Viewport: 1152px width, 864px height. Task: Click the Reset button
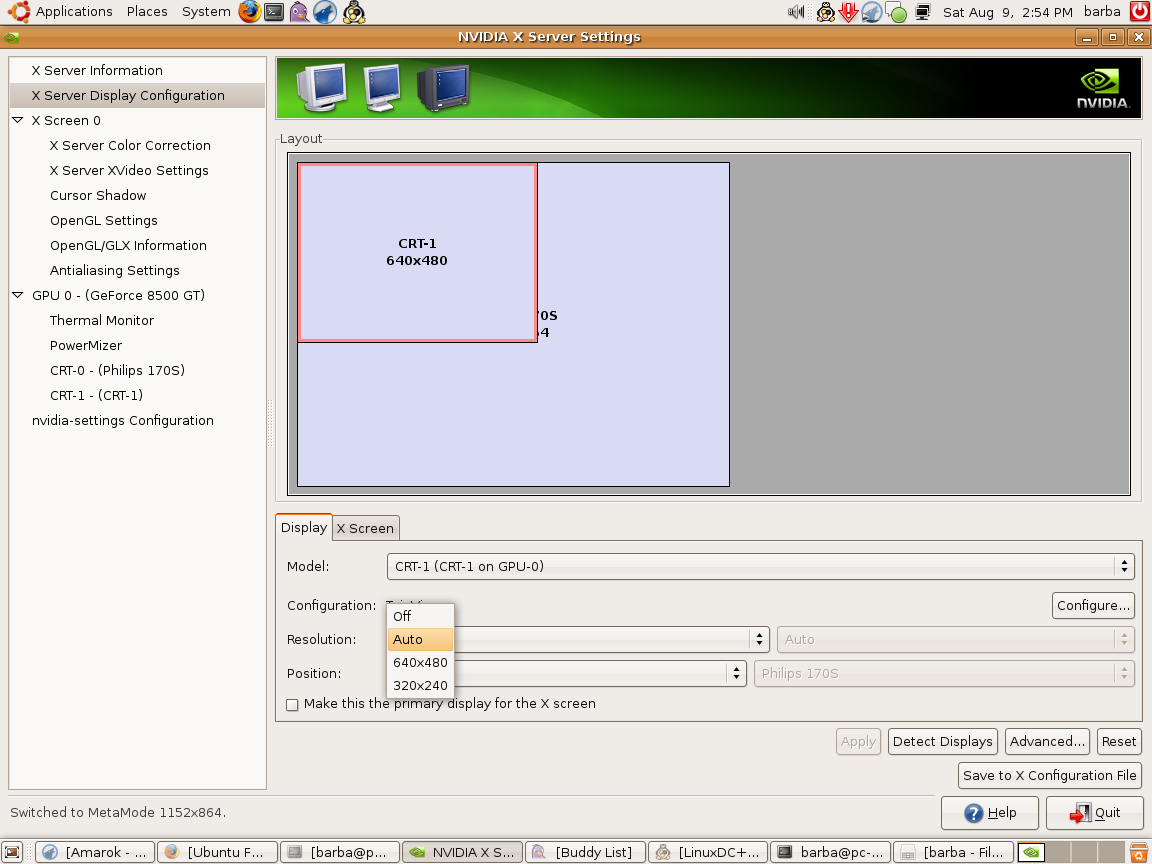pyautogui.click(x=1118, y=741)
